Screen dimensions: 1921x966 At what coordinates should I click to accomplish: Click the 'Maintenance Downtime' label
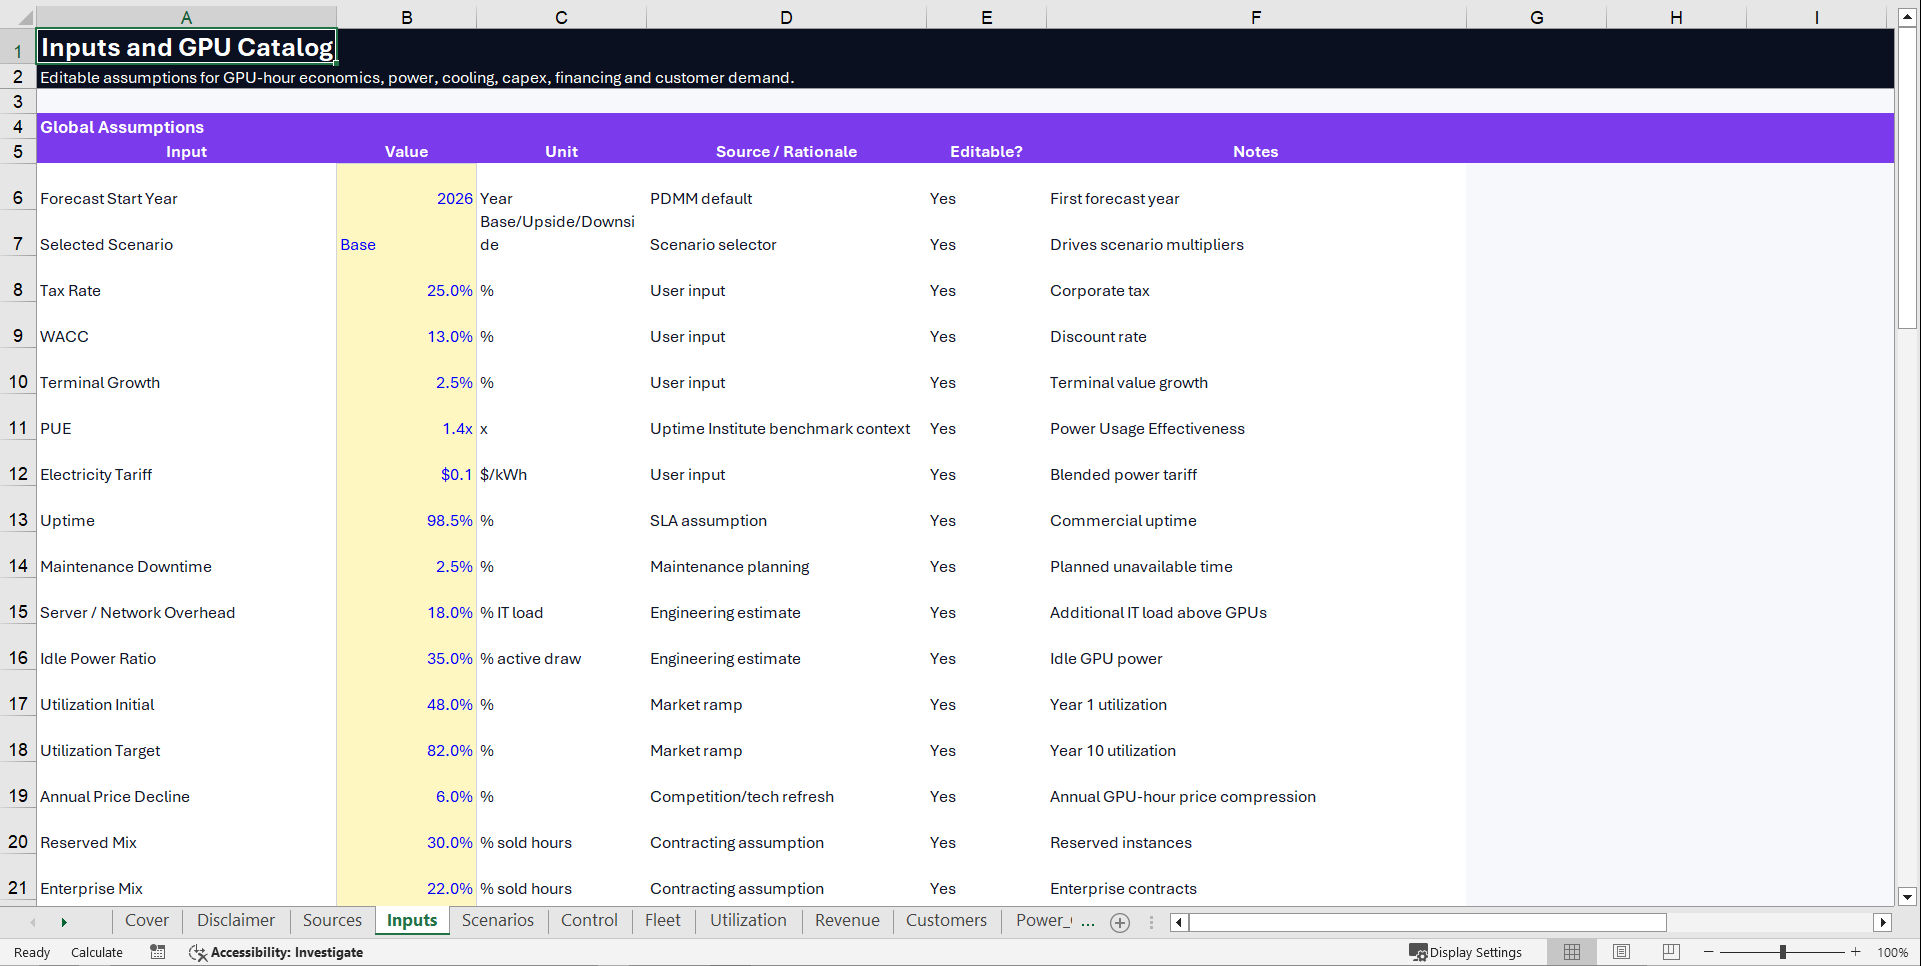coord(126,566)
